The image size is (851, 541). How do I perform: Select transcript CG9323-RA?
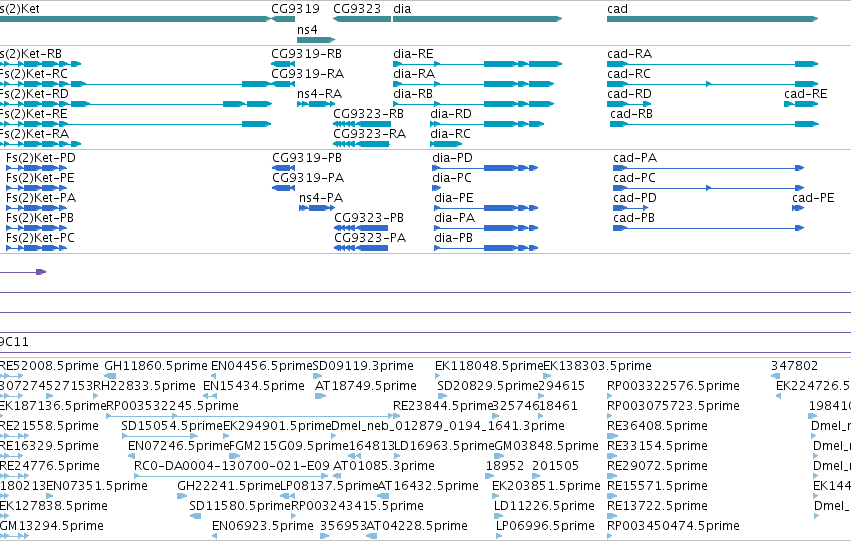(361, 144)
